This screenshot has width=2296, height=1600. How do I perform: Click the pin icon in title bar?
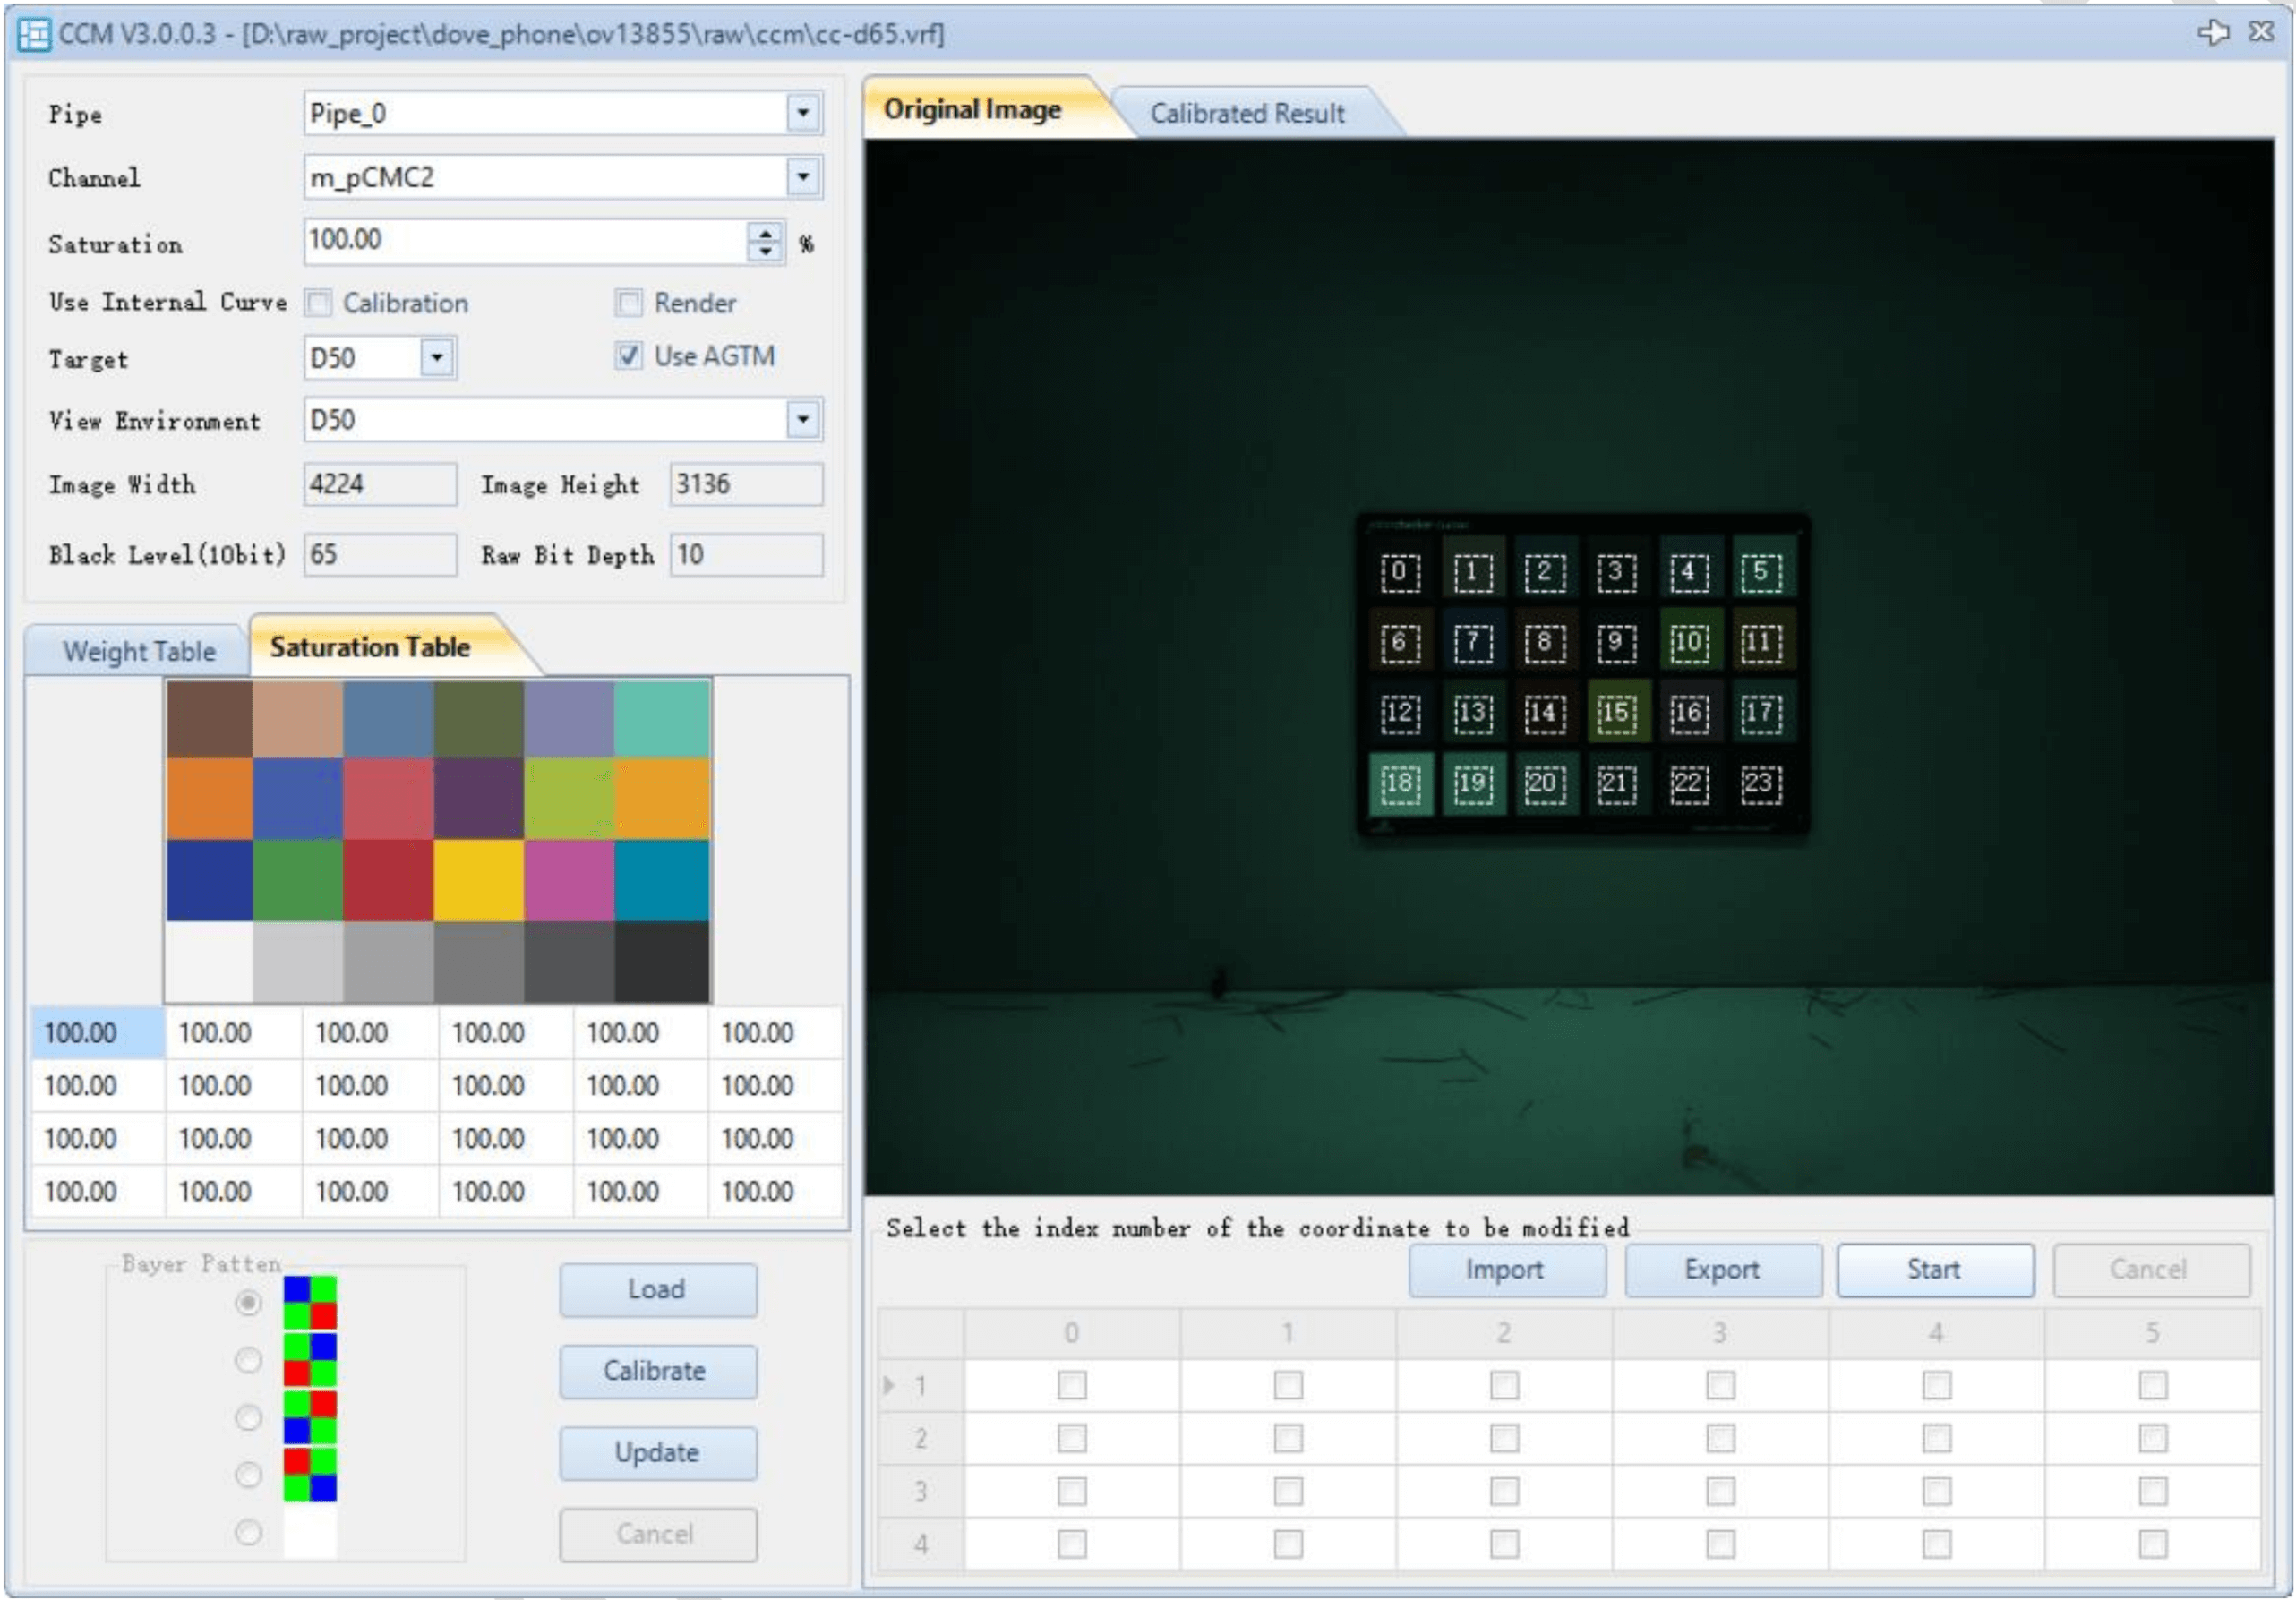(x=2213, y=32)
